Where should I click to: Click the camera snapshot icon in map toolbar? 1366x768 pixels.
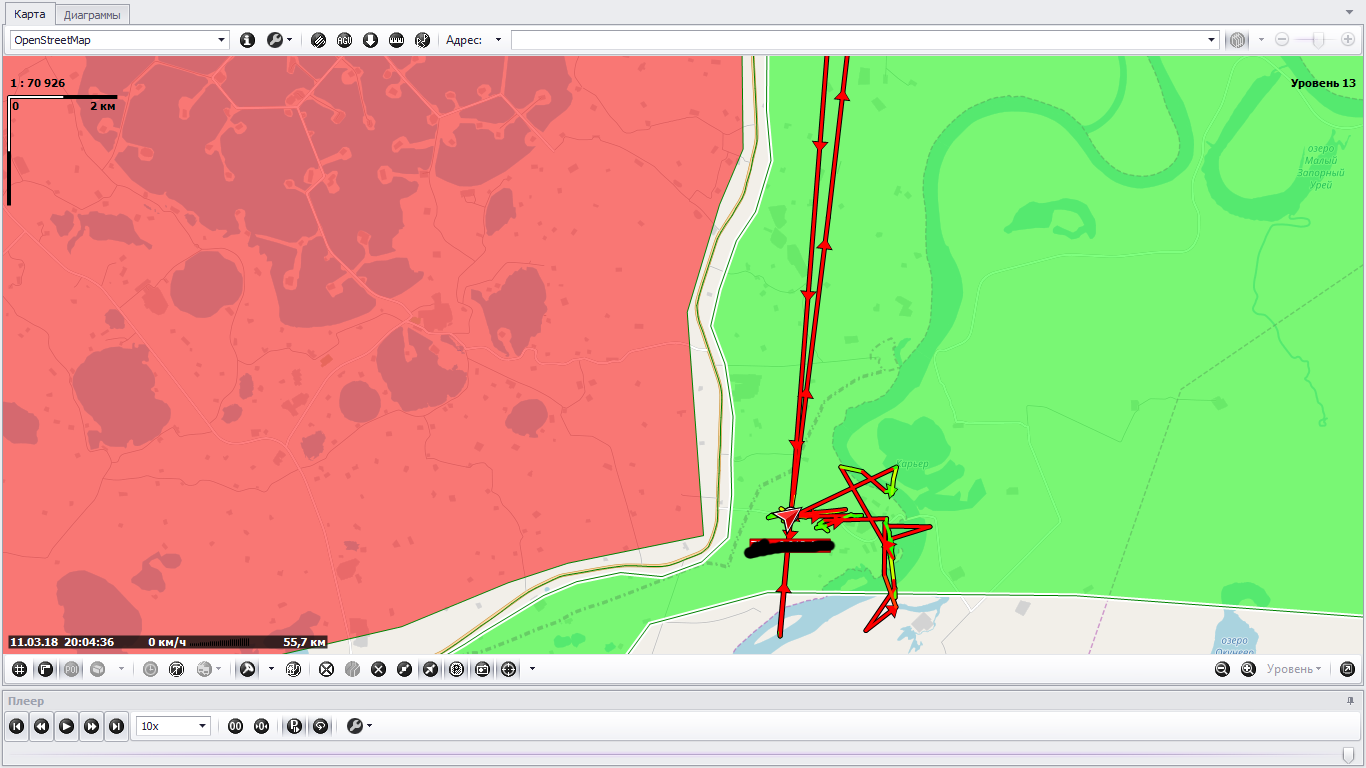pyautogui.click(x=483, y=669)
